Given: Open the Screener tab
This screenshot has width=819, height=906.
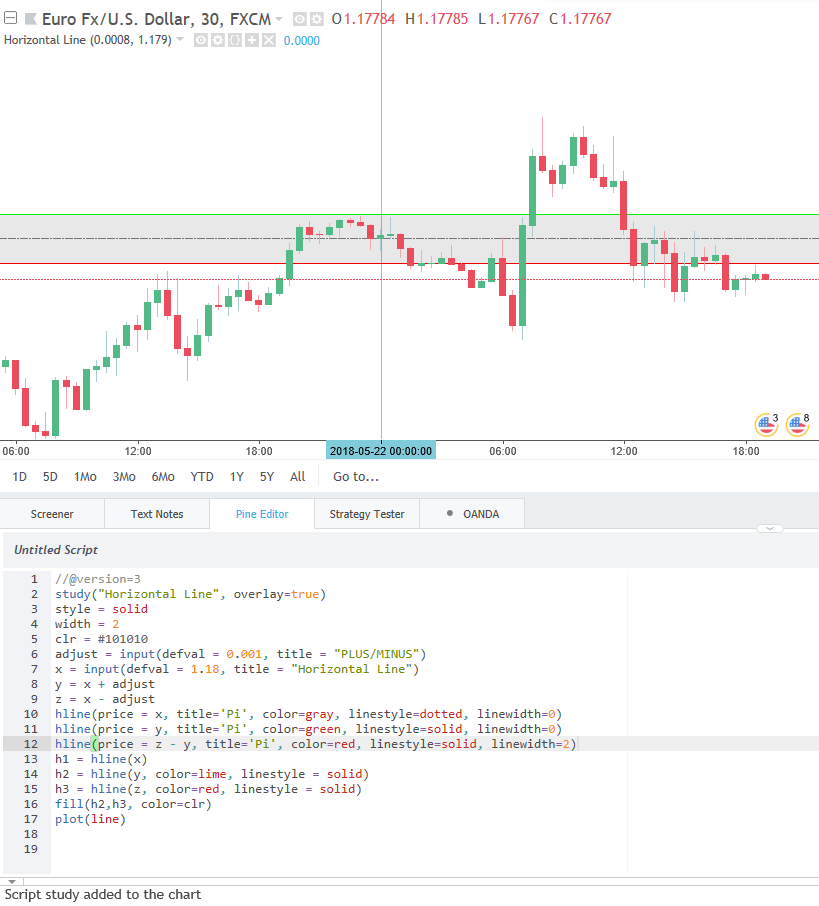Looking at the screenshot, I should click(52, 514).
